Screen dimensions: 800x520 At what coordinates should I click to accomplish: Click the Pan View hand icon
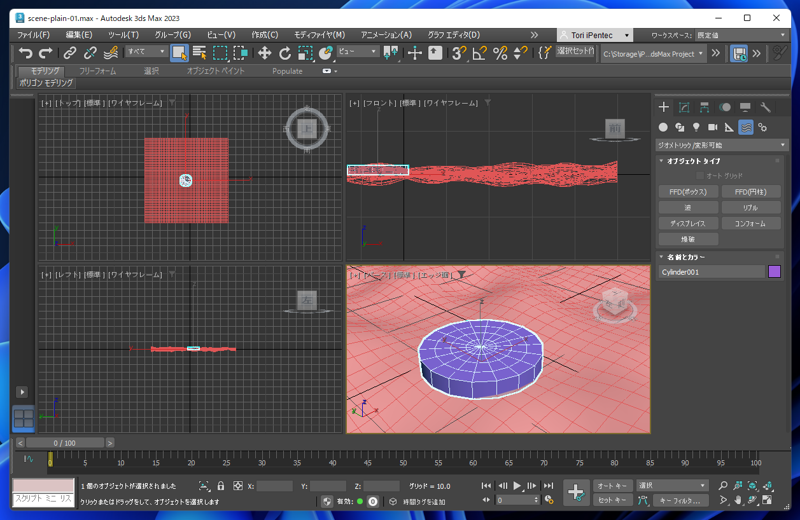pyautogui.click(x=737, y=500)
